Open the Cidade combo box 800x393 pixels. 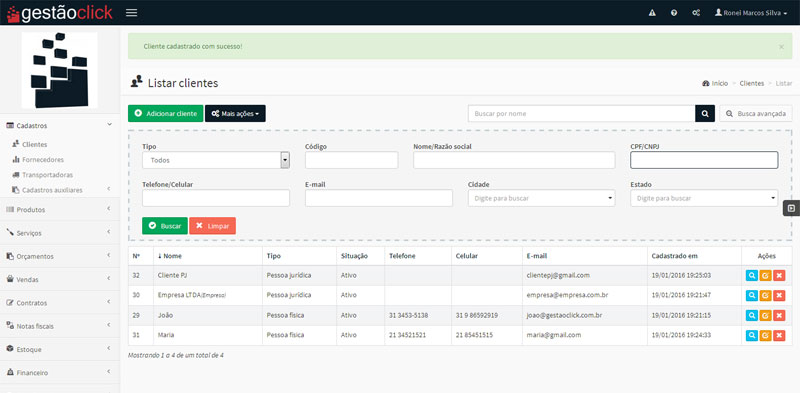pyautogui.click(x=541, y=198)
